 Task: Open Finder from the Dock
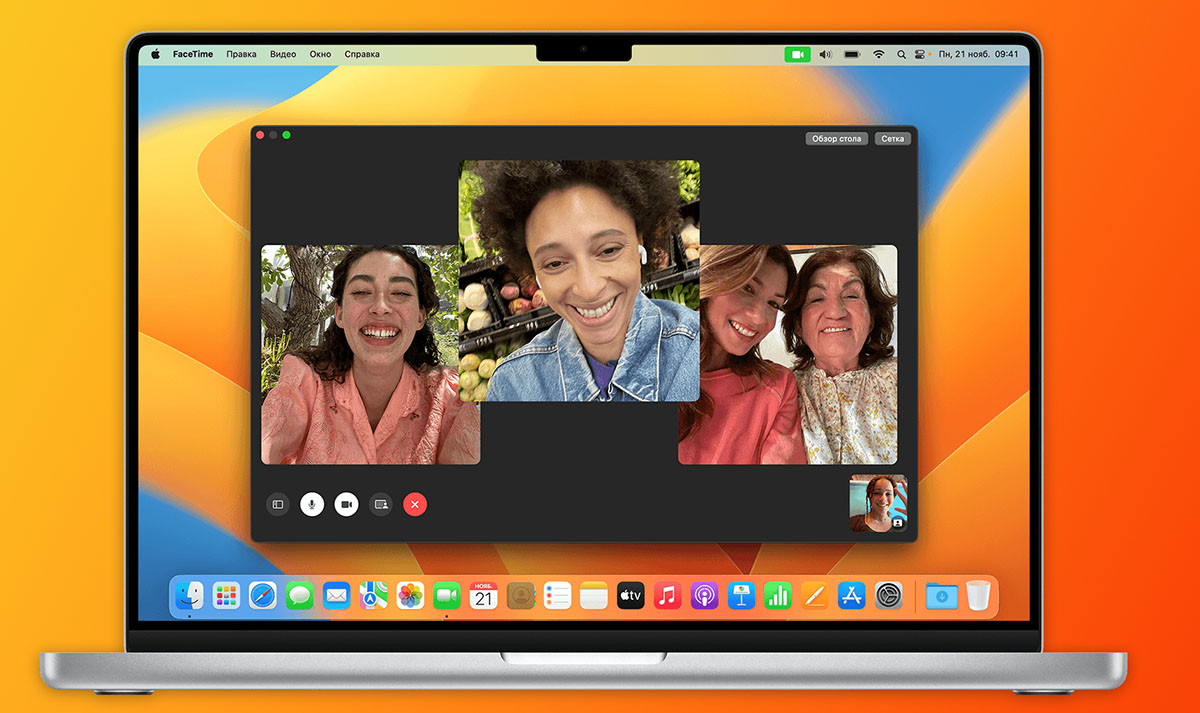(x=189, y=596)
